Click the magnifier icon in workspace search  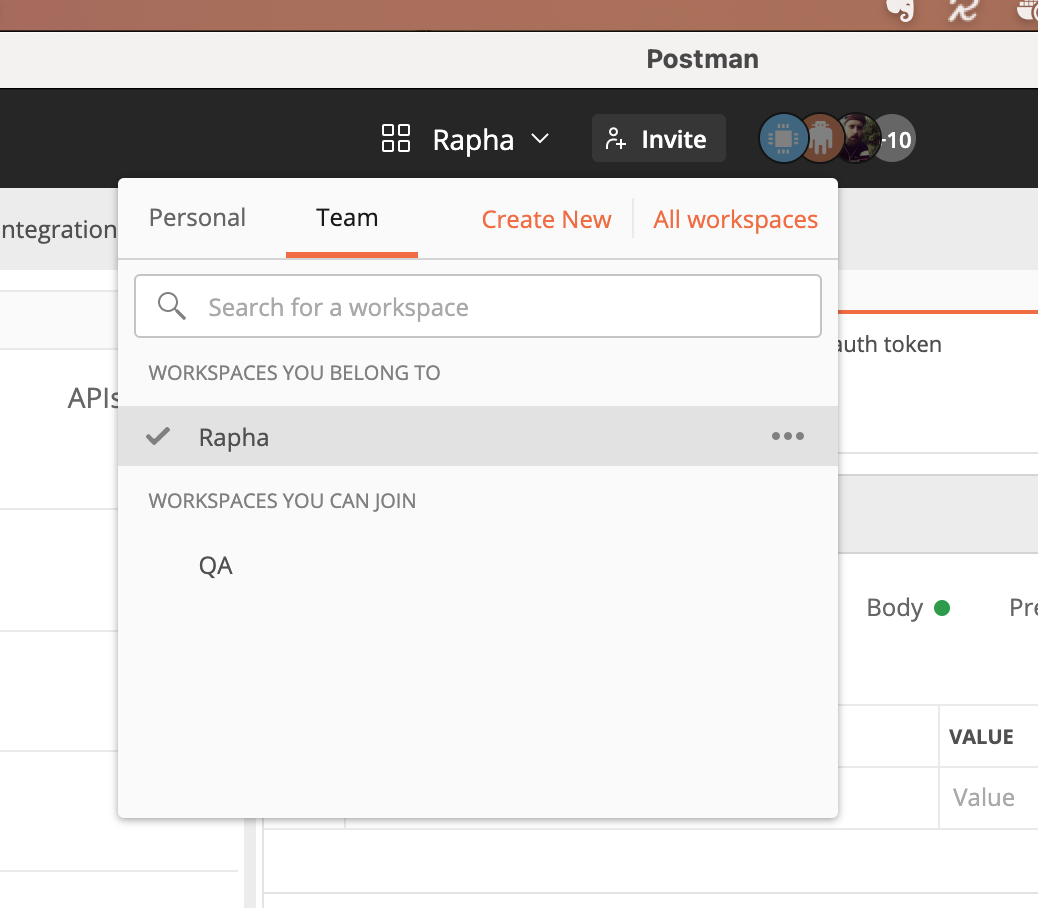click(x=172, y=307)
